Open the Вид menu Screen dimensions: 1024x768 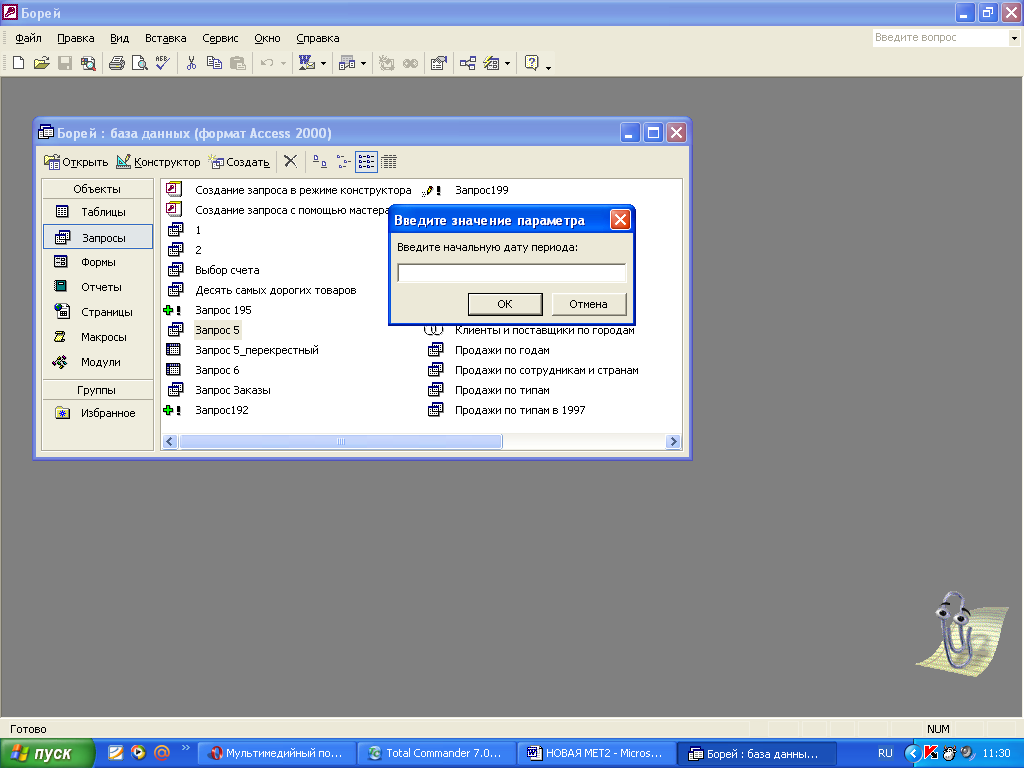pos(120,38)
